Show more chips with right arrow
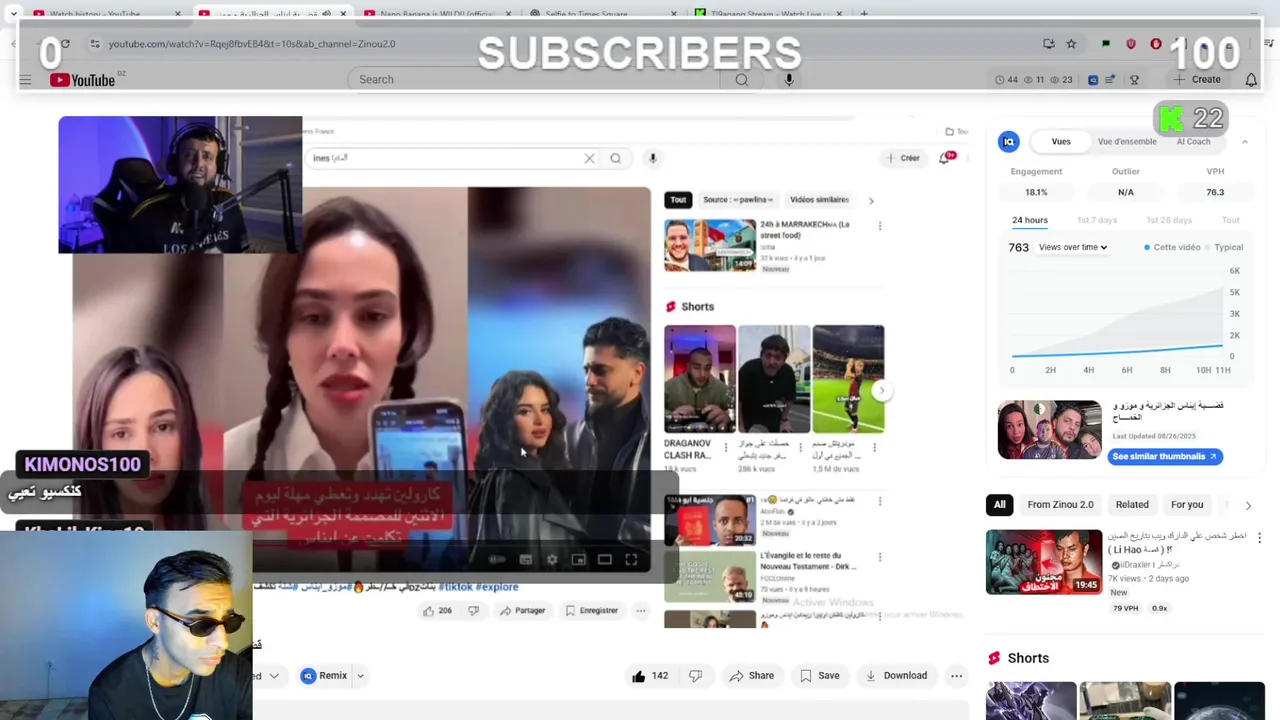This screenshot has height=720, width=1280. click(x=1248, y=505)
